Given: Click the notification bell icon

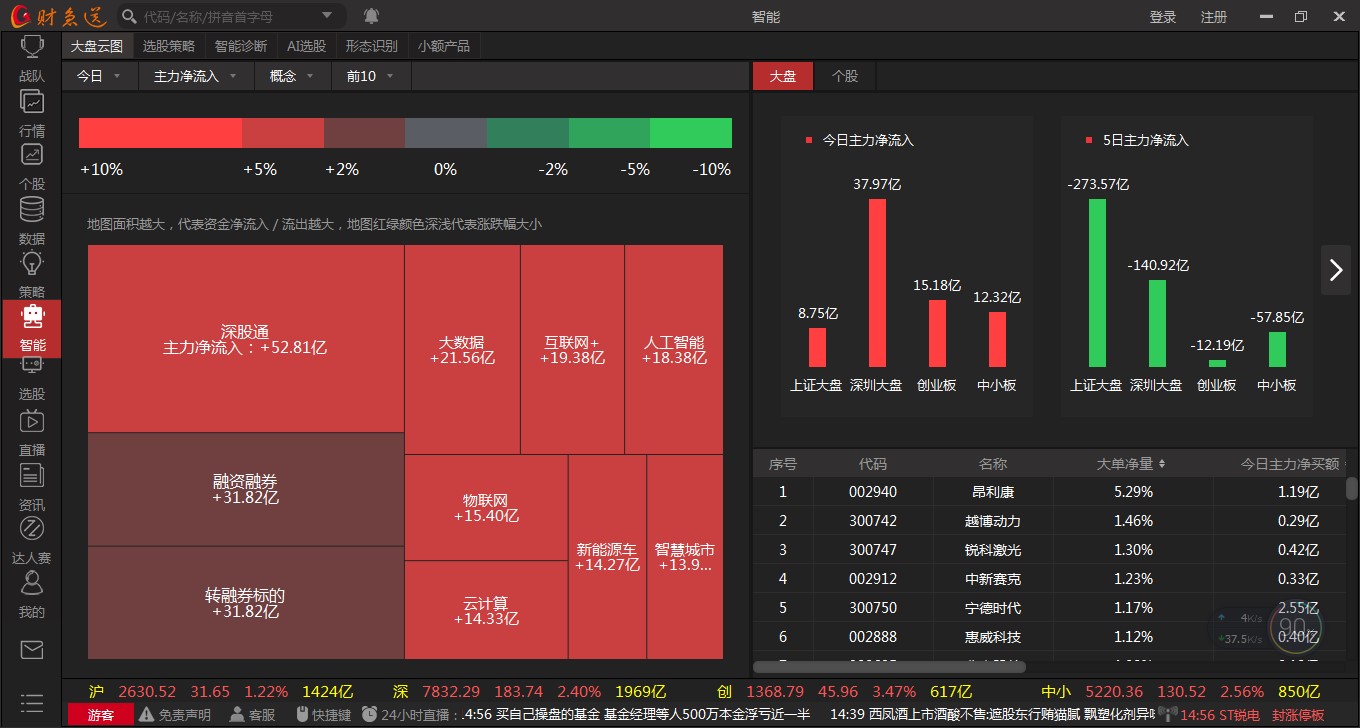Looking at the screenshot, I should pyautogui.click(x=371, y=16).
